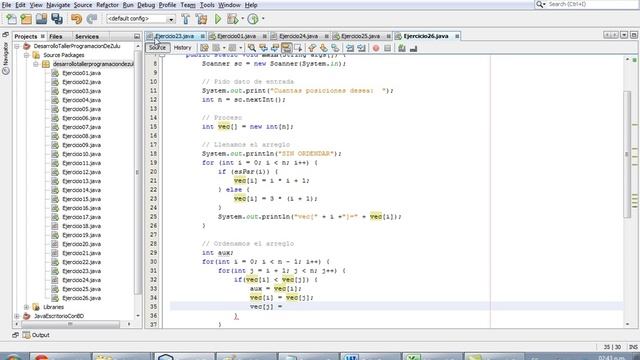
Task: Click the New Project toolbar icon
Action: click(x=26, y=19)
